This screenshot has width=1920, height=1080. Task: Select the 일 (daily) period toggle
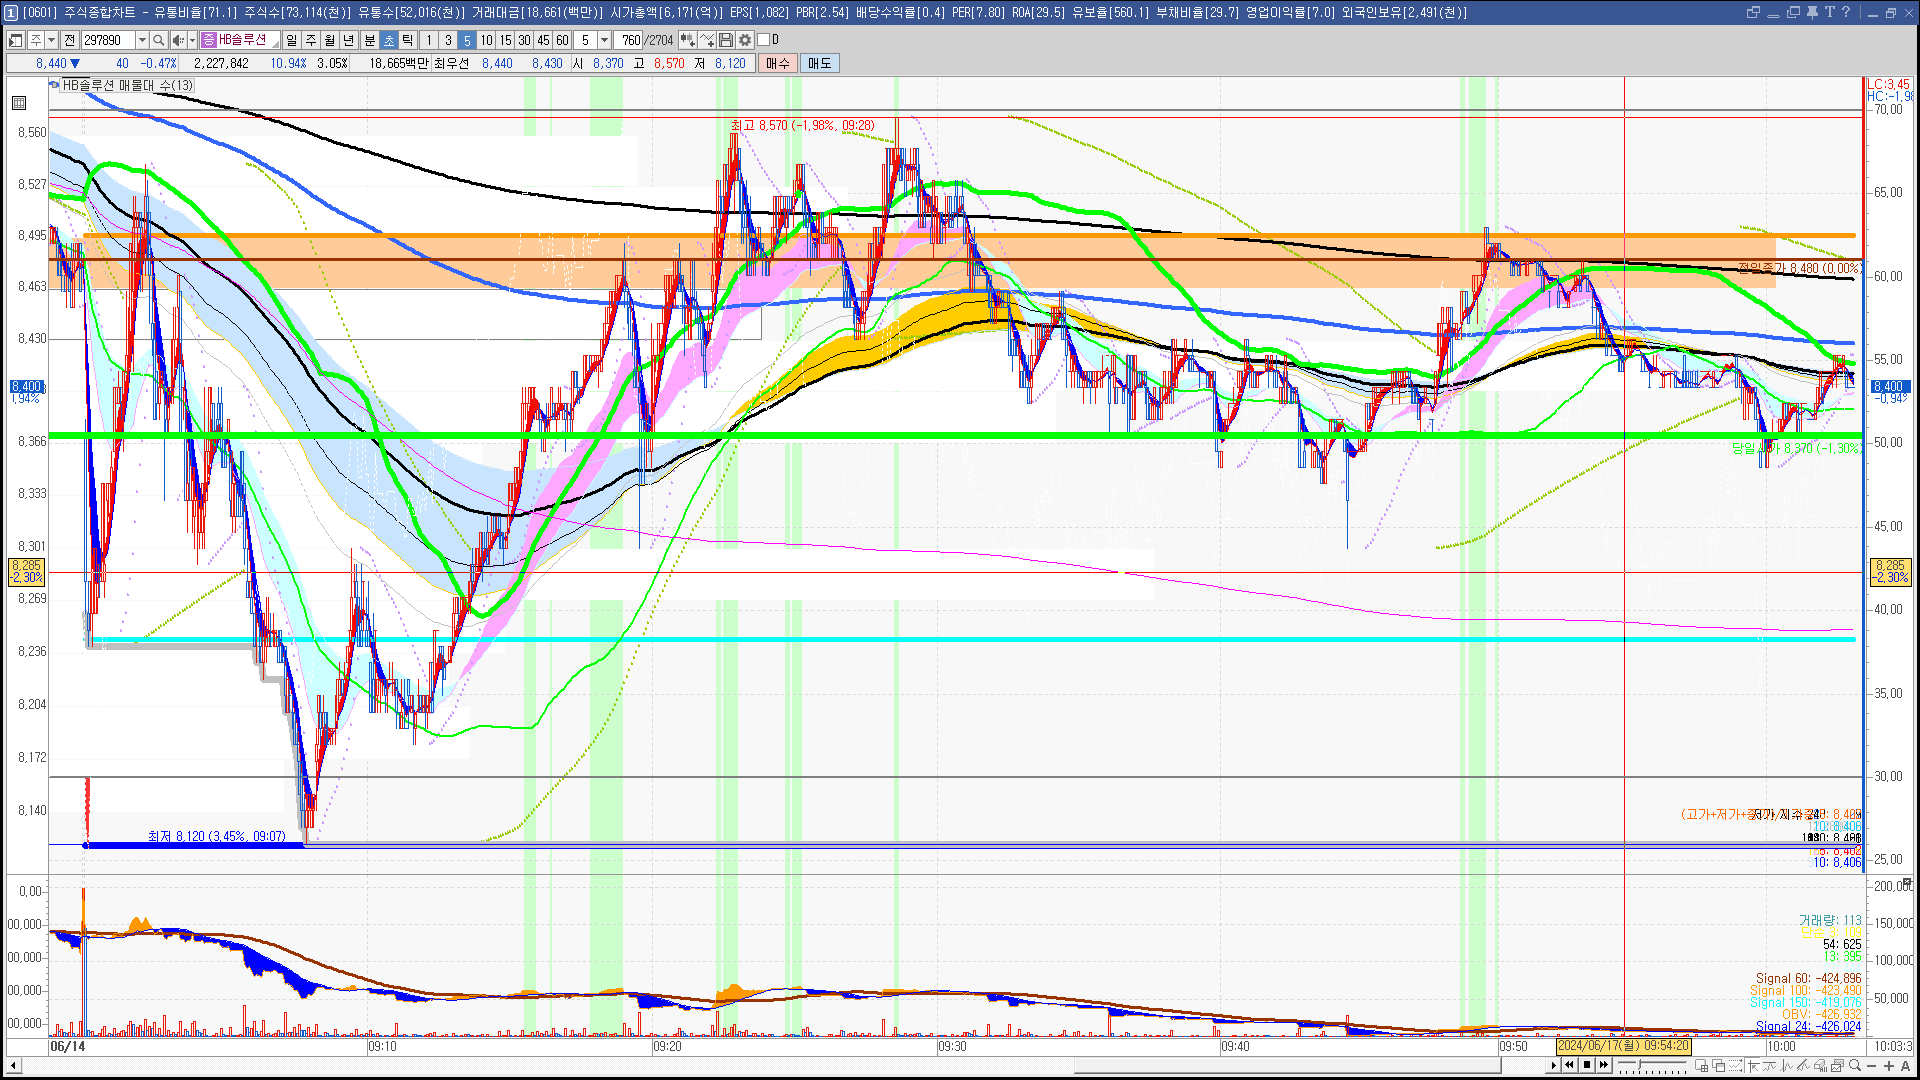pyautogui.click(x=291, y=40)
